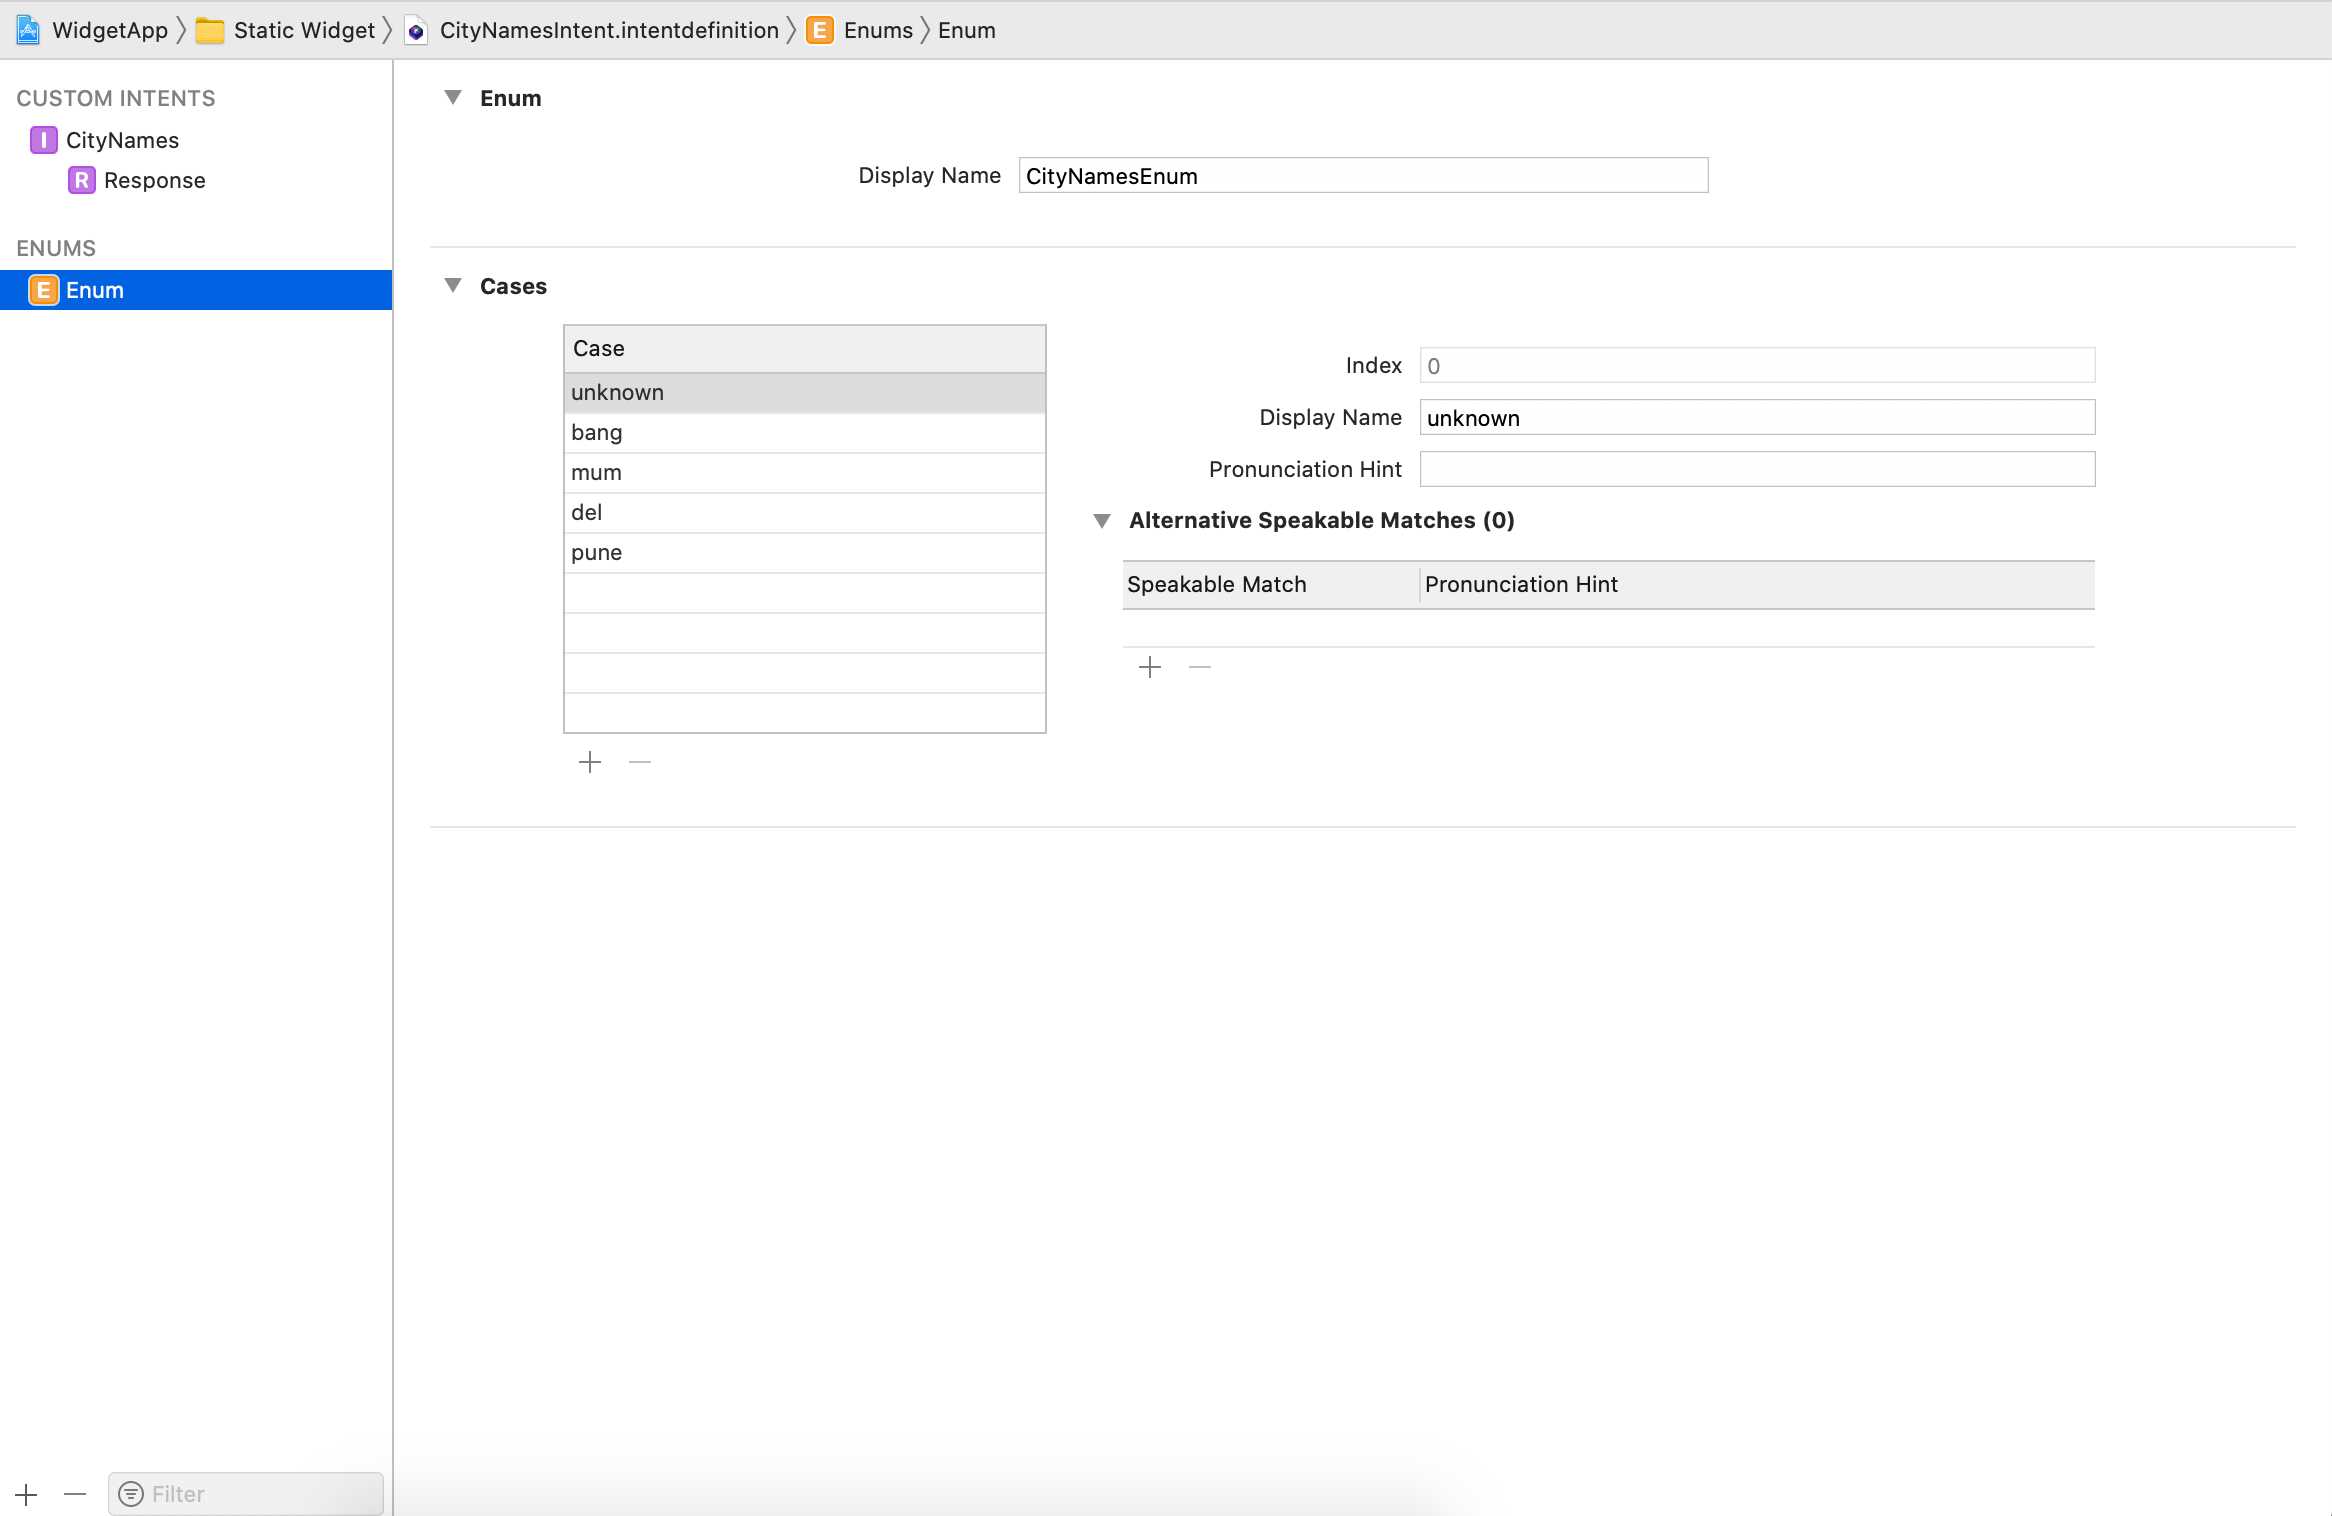The height and width of the screenshot is (1516, 2332).
Task: Collapse Alternative Speakable Matches section
Action: coord(1102,520)
